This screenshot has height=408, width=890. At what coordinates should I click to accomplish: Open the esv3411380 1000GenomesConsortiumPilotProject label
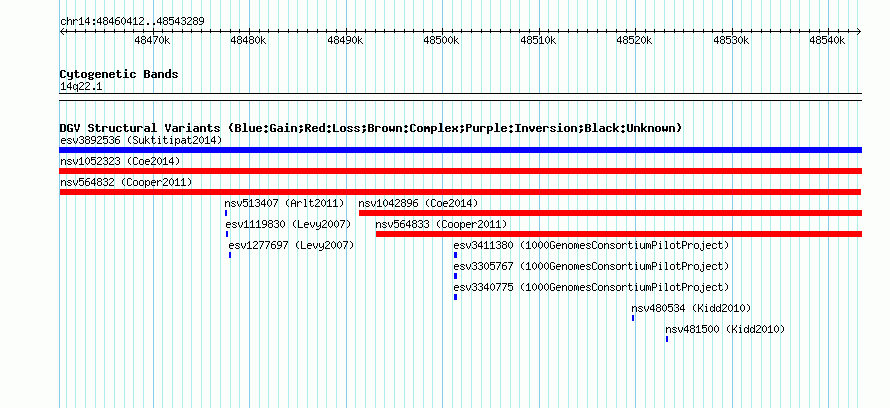click(x=591, y=245)
